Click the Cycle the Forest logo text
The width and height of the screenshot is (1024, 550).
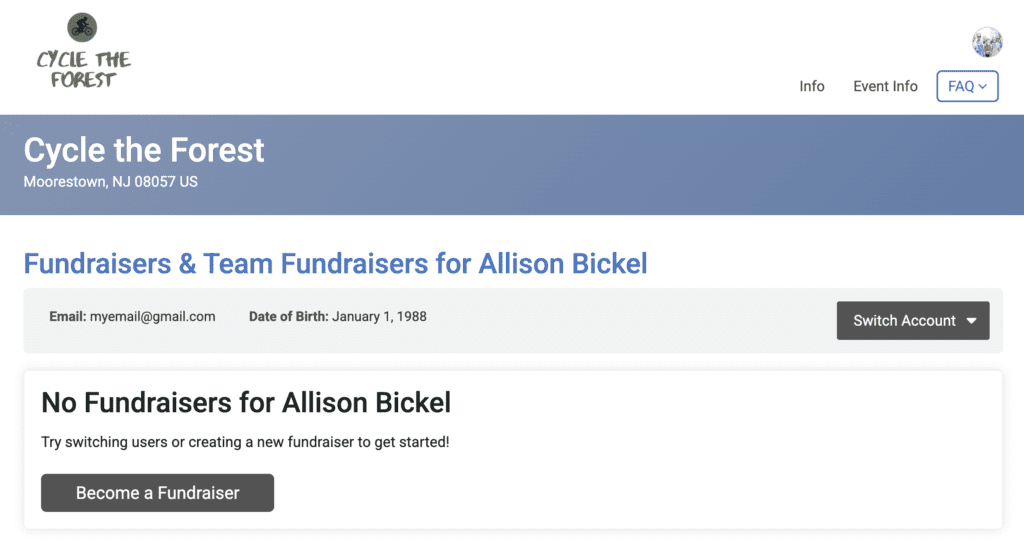(84, 69)
